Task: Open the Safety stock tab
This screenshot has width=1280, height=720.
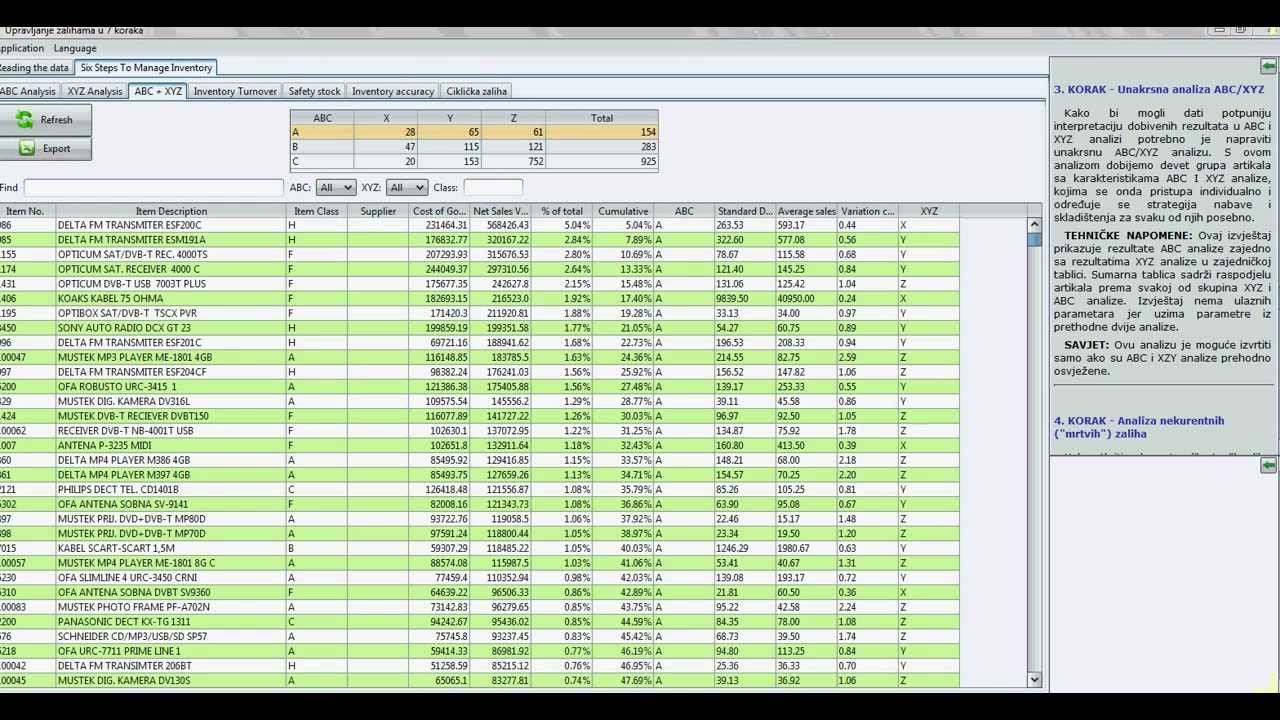Action: pos(314,91)
